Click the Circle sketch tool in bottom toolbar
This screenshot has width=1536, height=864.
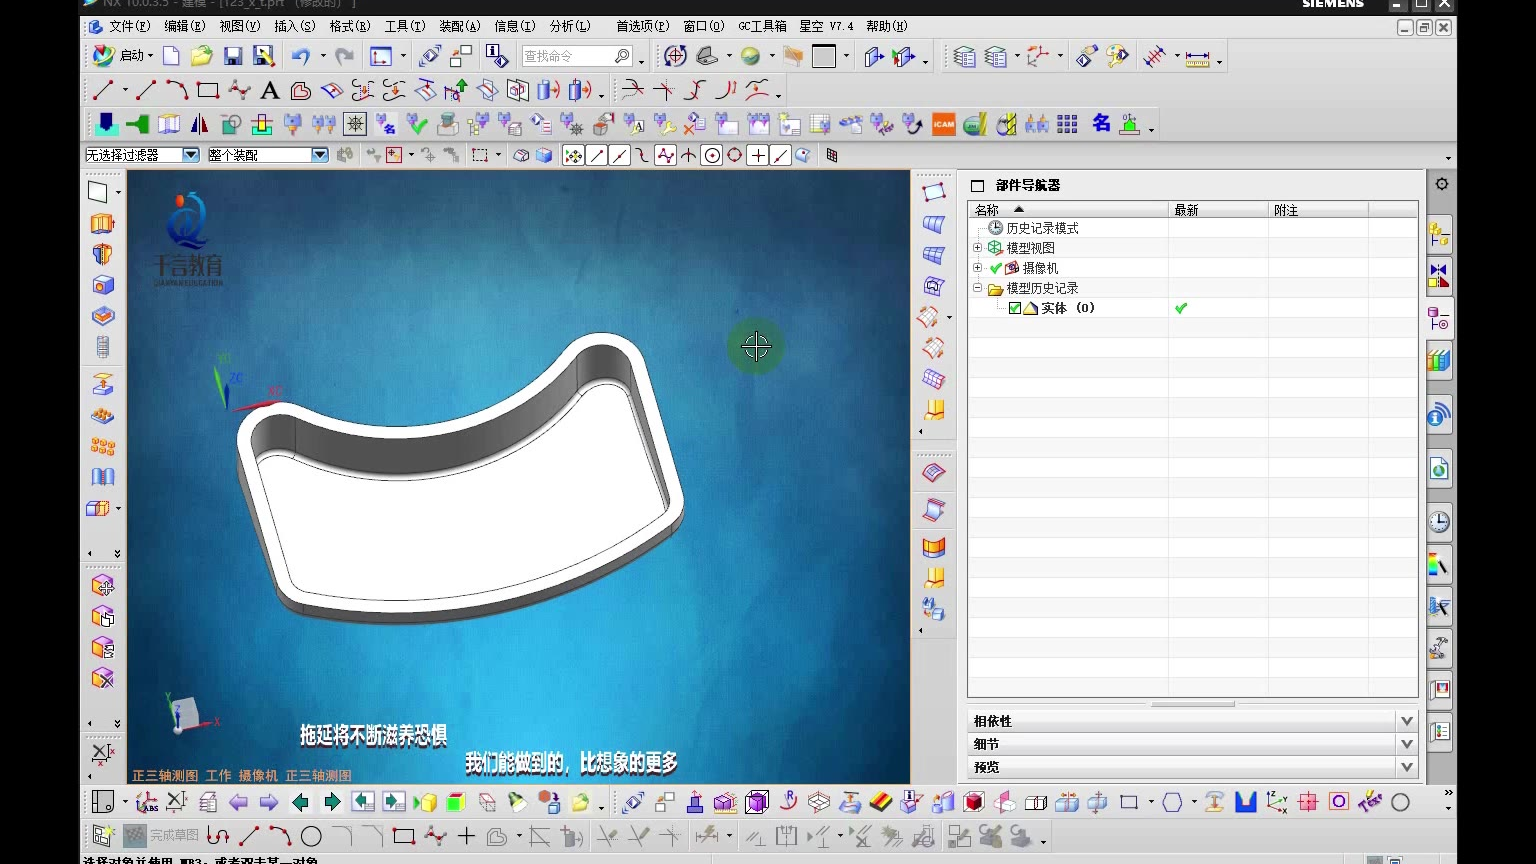coord(311,836)
